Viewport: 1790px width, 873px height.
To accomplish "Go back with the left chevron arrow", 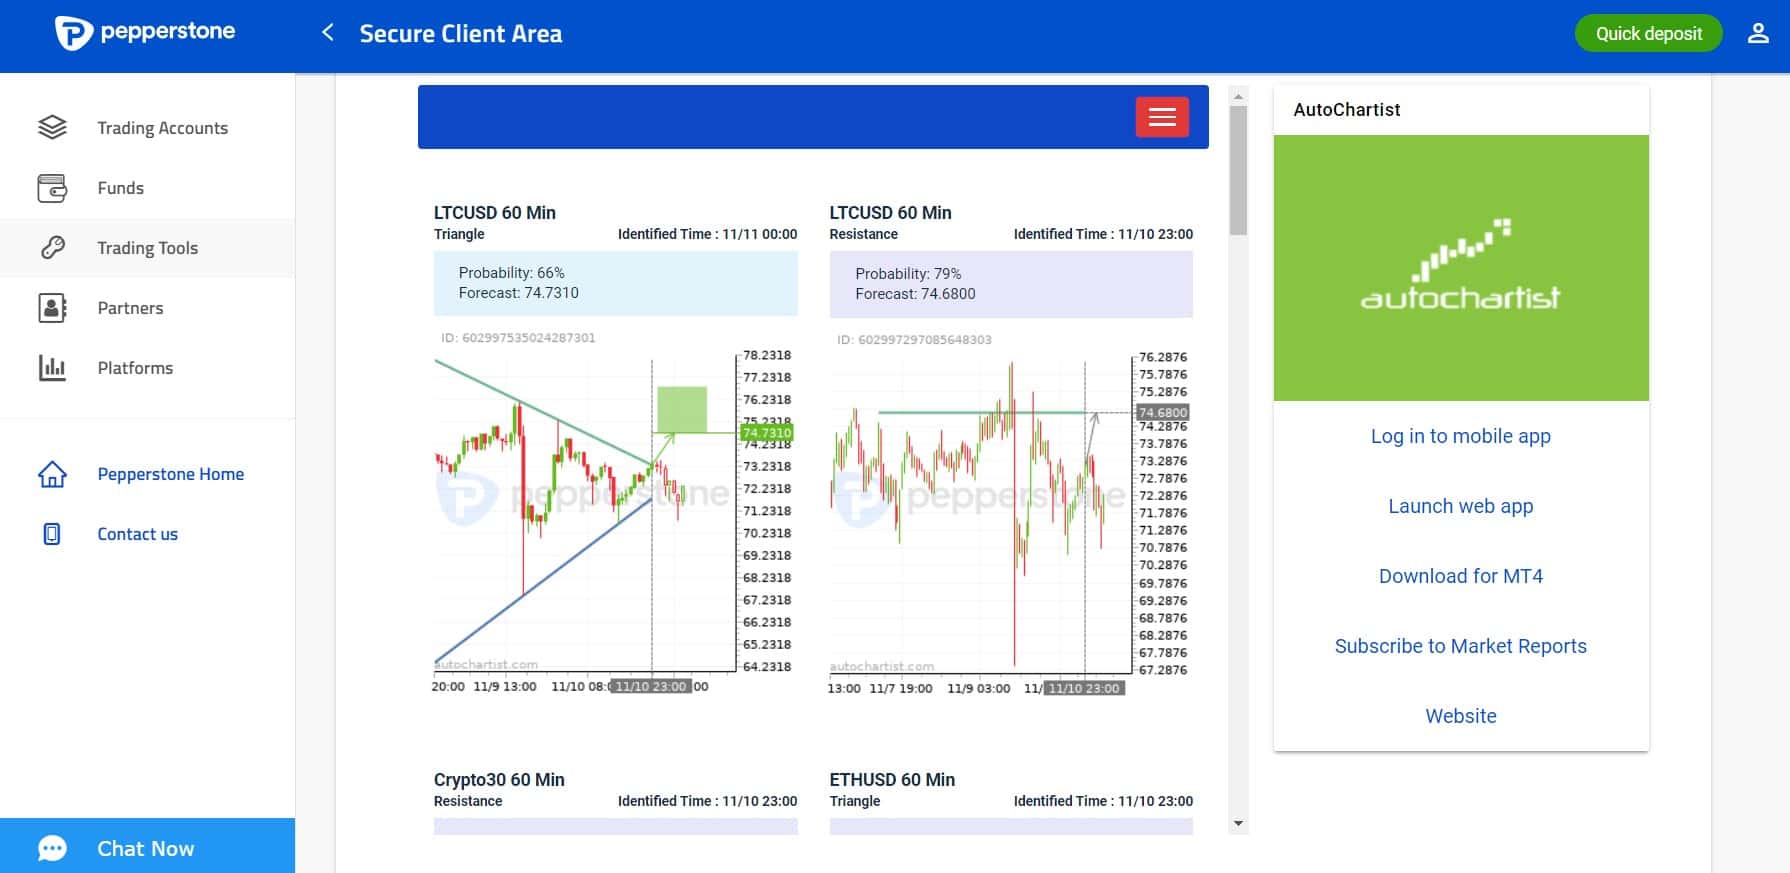I will click(x=327, y=33).
